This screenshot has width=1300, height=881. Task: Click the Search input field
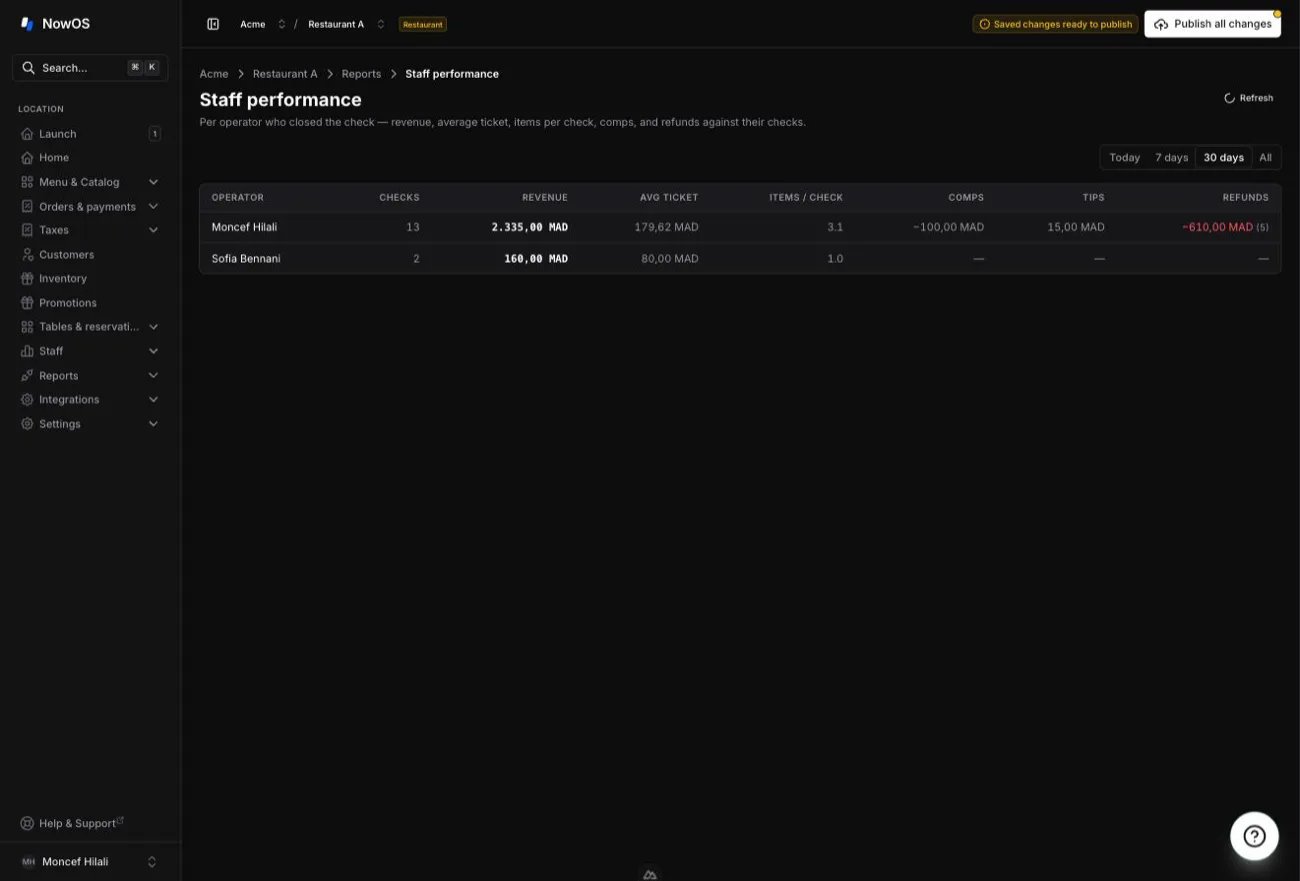(x=90, y=68)
